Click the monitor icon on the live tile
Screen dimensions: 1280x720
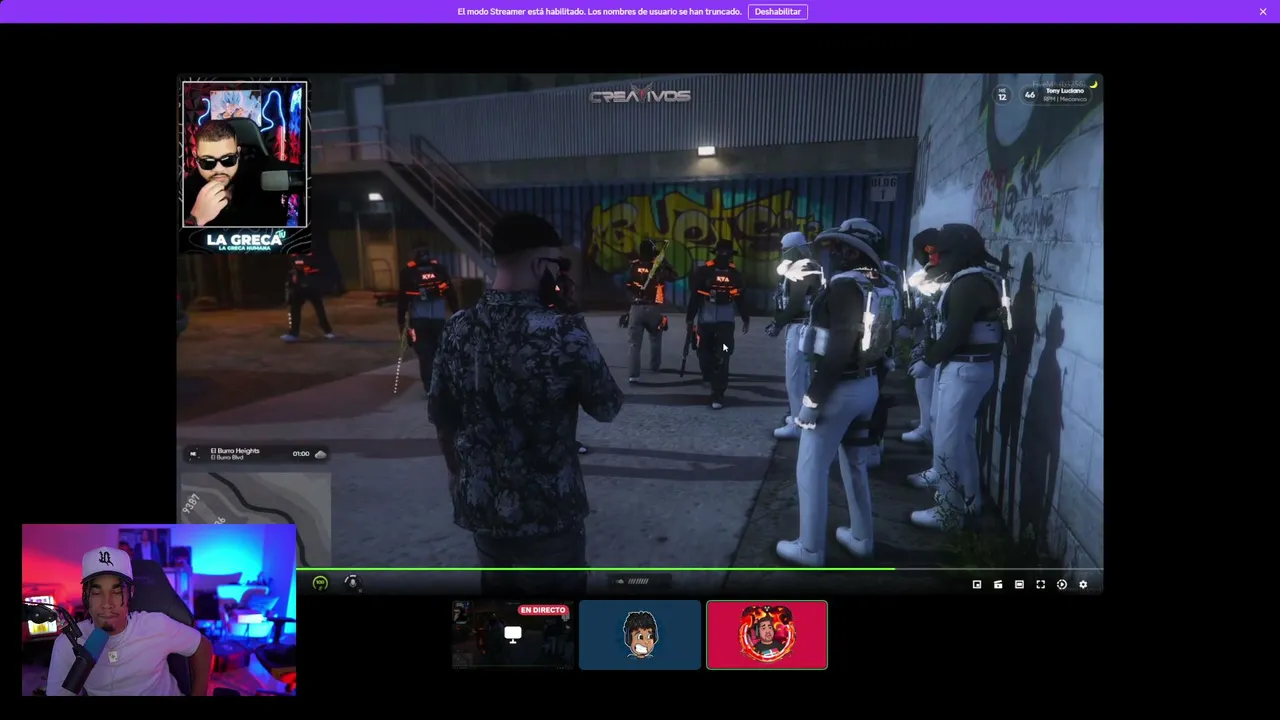pos(513,635)
